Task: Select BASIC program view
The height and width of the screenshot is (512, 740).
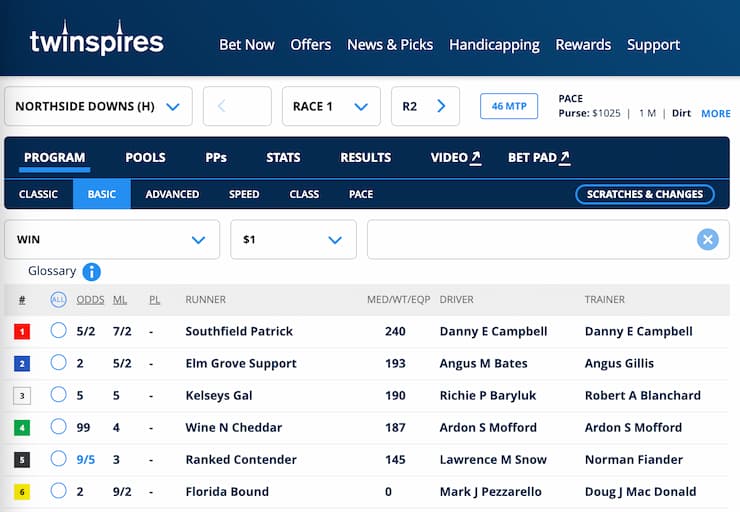Action: pyautogui.click(x=102, y=194)
